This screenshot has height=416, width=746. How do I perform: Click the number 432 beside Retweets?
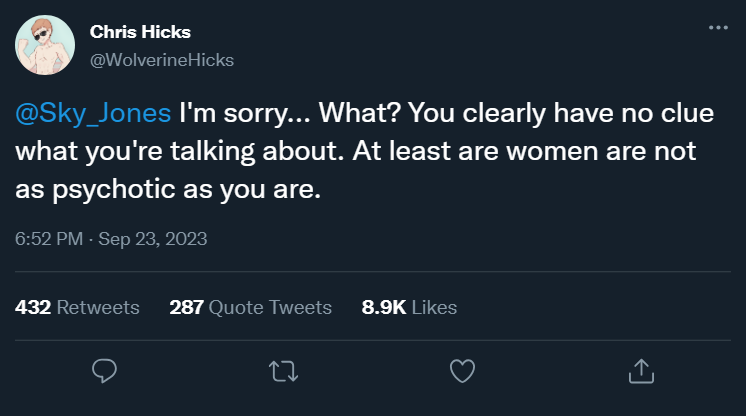coord(33,307)
